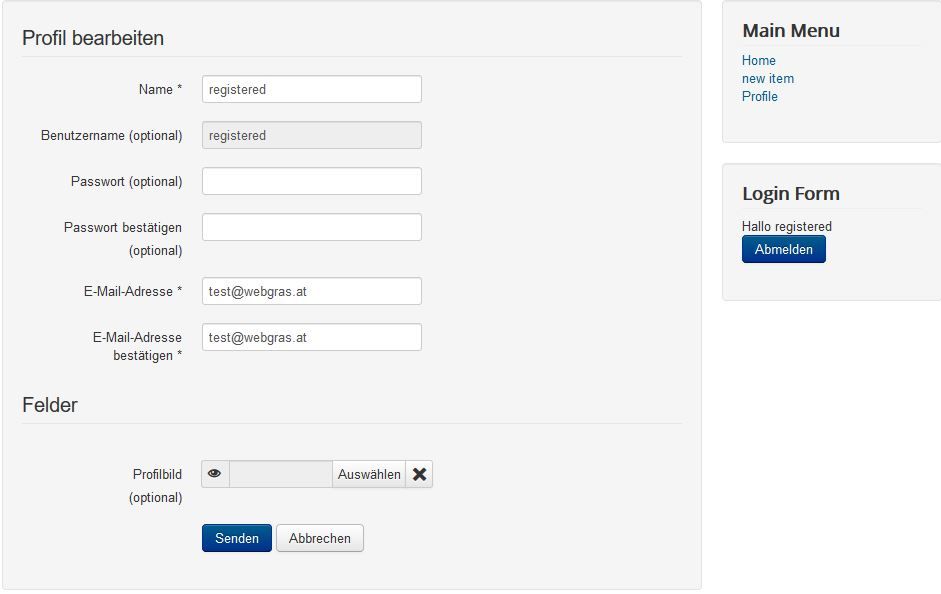Image resolution: width=941 pixels, height=594 pixels.
Task: Focus the Passwort input field
Action: [311, 181]
